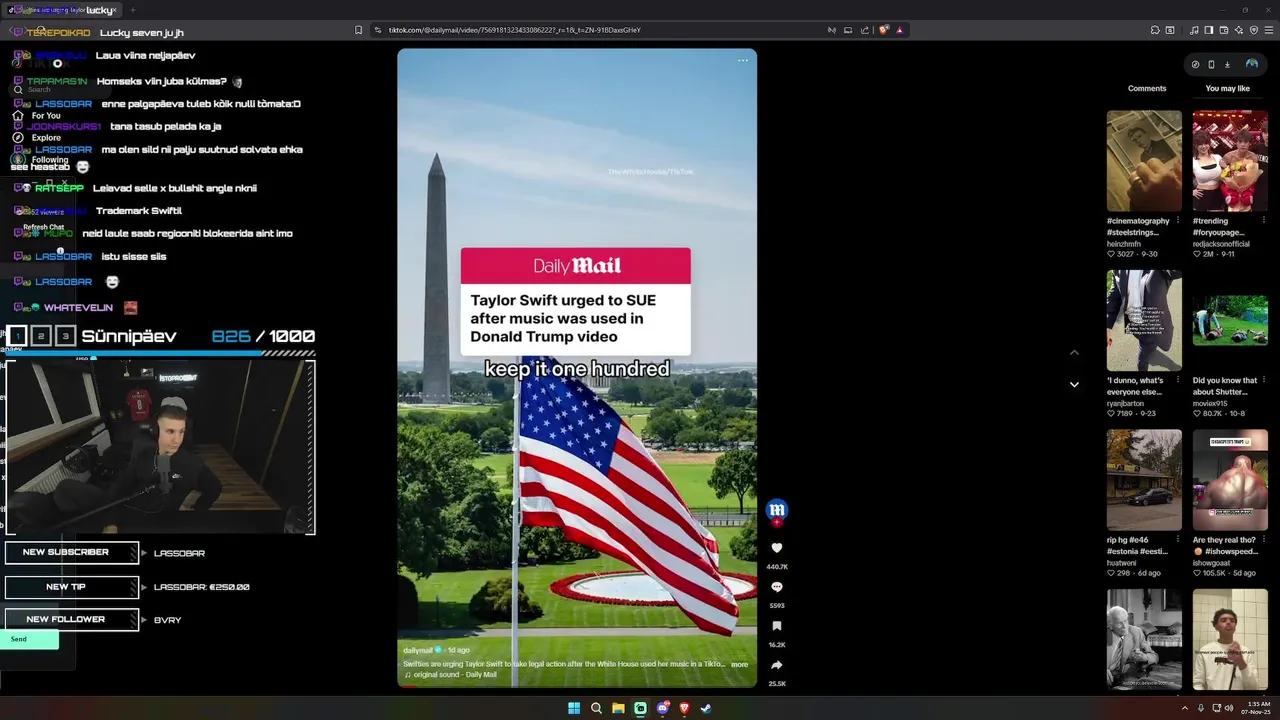
Task: Open Brave Shields lion icon
Action: 883,30
